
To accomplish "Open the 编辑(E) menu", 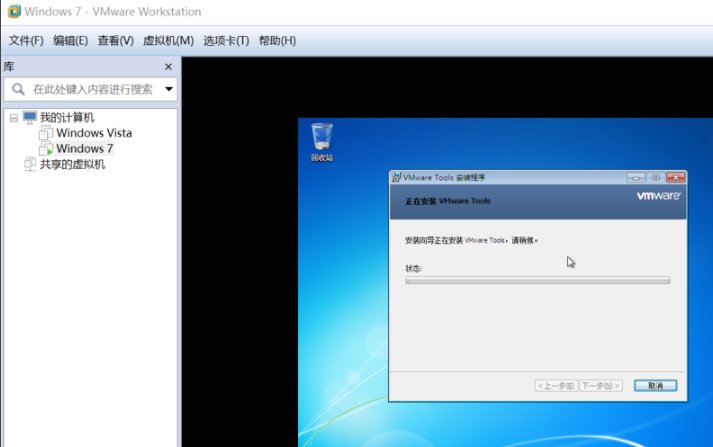I will coord(70,40).
